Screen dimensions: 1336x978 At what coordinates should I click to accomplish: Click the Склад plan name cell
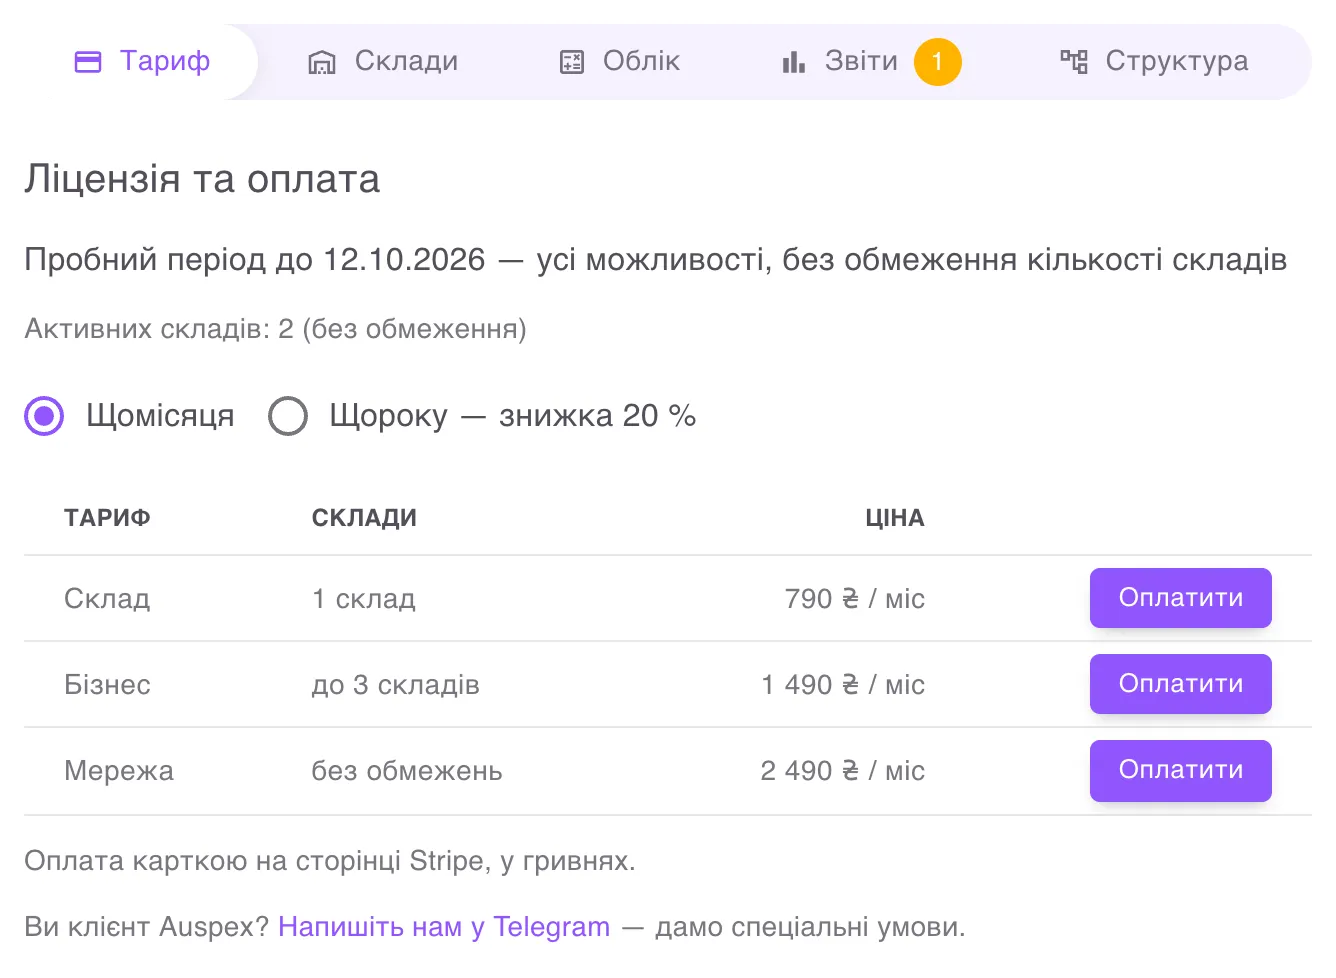tap(107, 599)
